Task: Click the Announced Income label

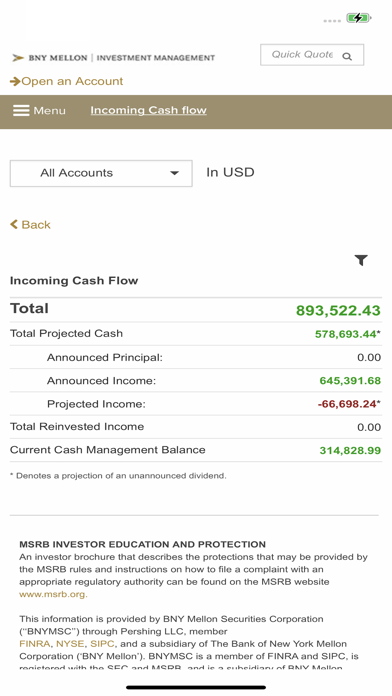Action: (x=102, y=381)
